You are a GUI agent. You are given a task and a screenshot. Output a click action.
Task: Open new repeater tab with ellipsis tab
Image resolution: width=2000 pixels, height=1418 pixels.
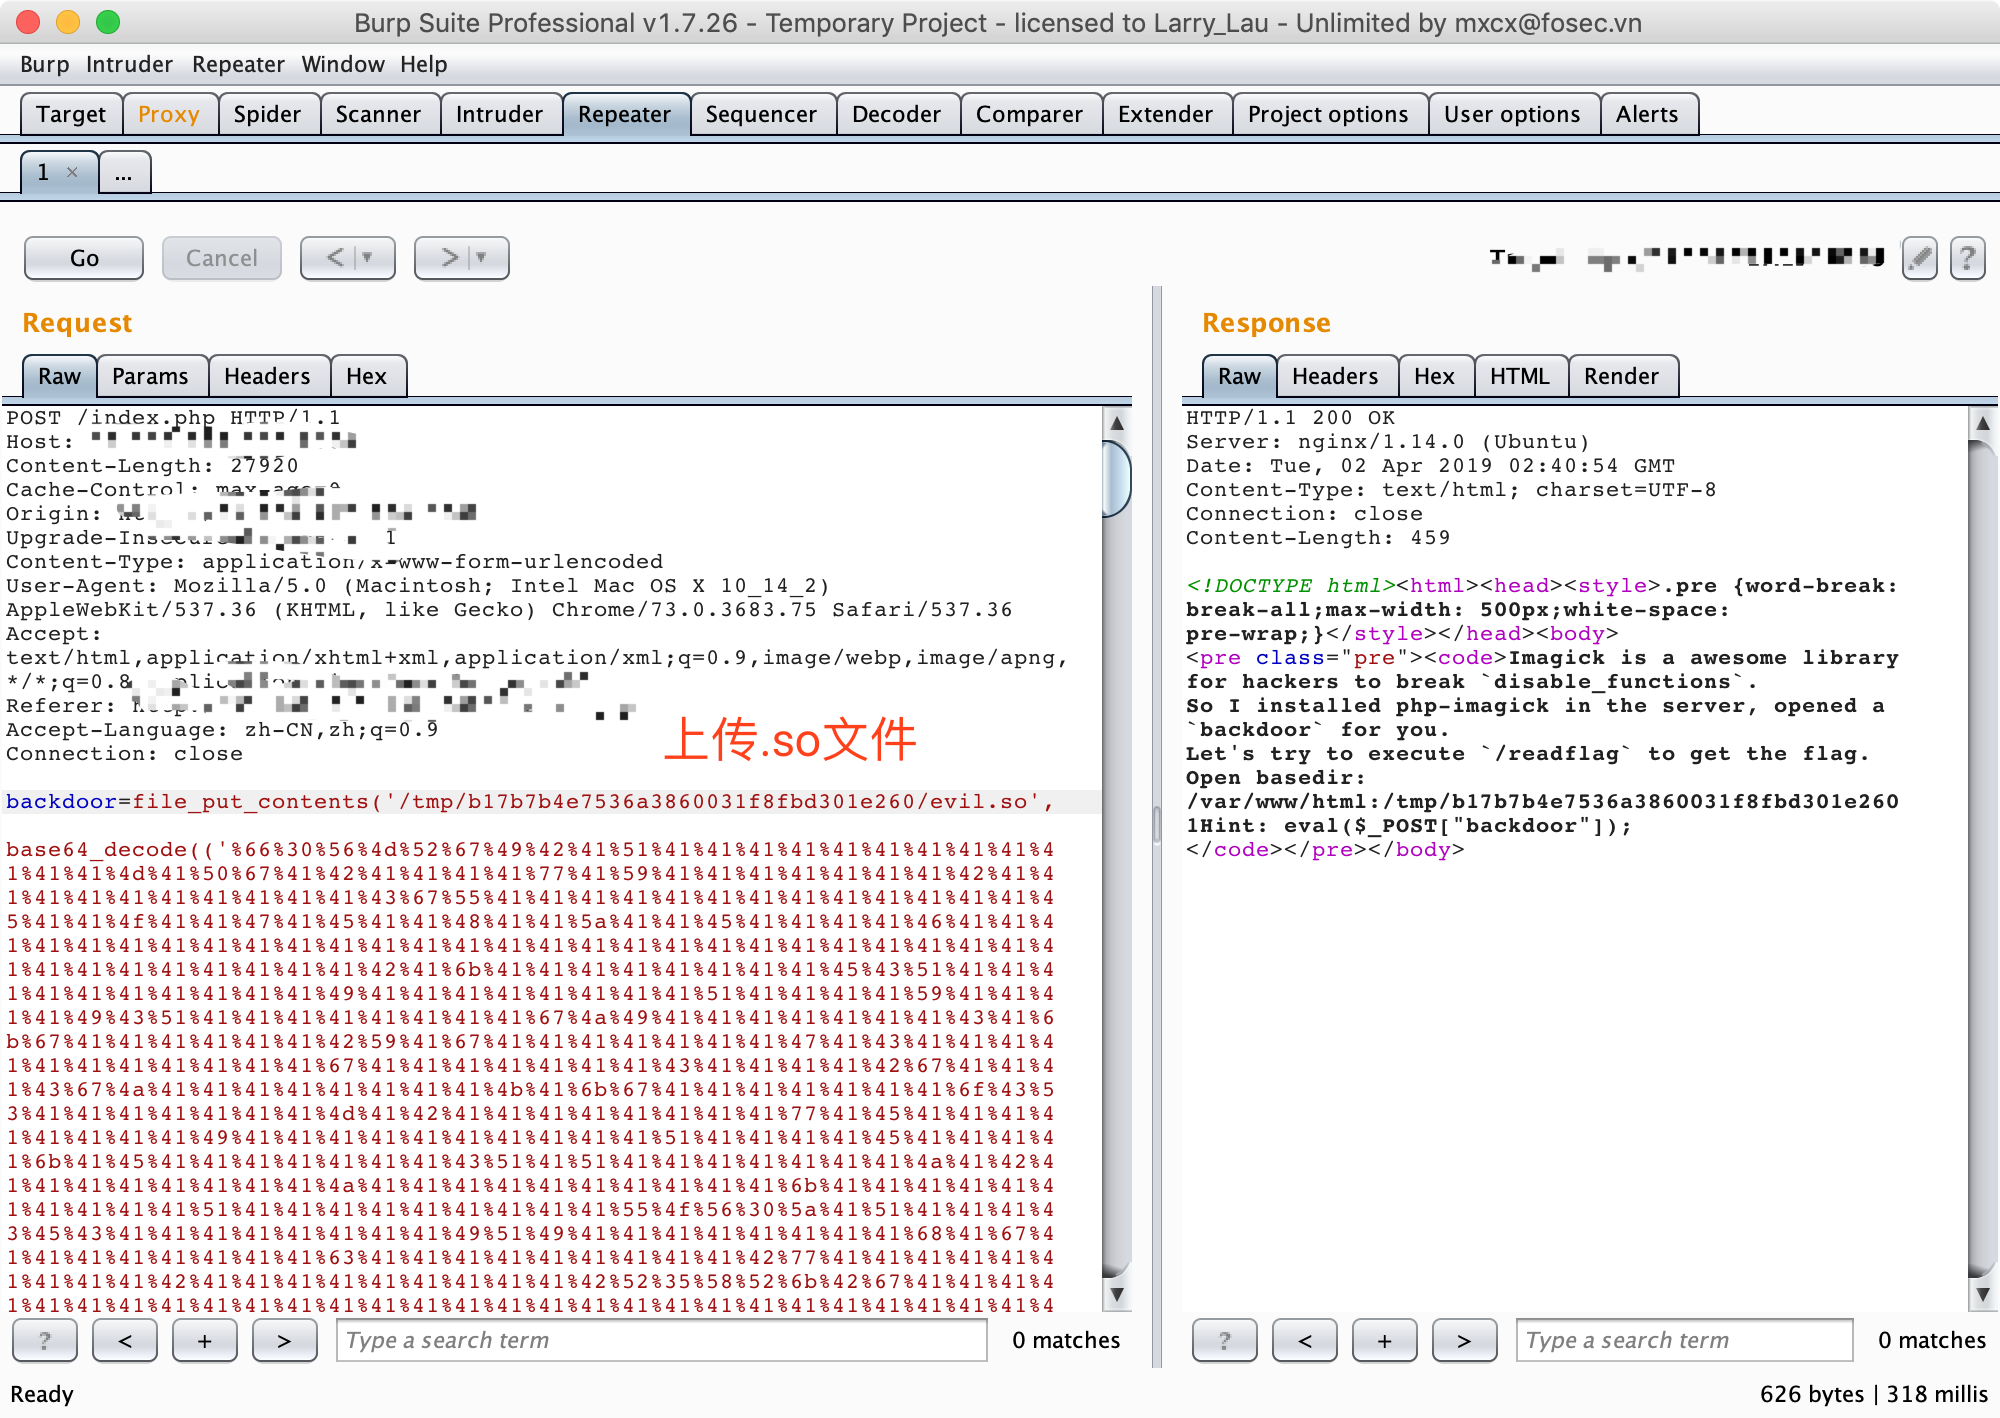tap(124, 173)
